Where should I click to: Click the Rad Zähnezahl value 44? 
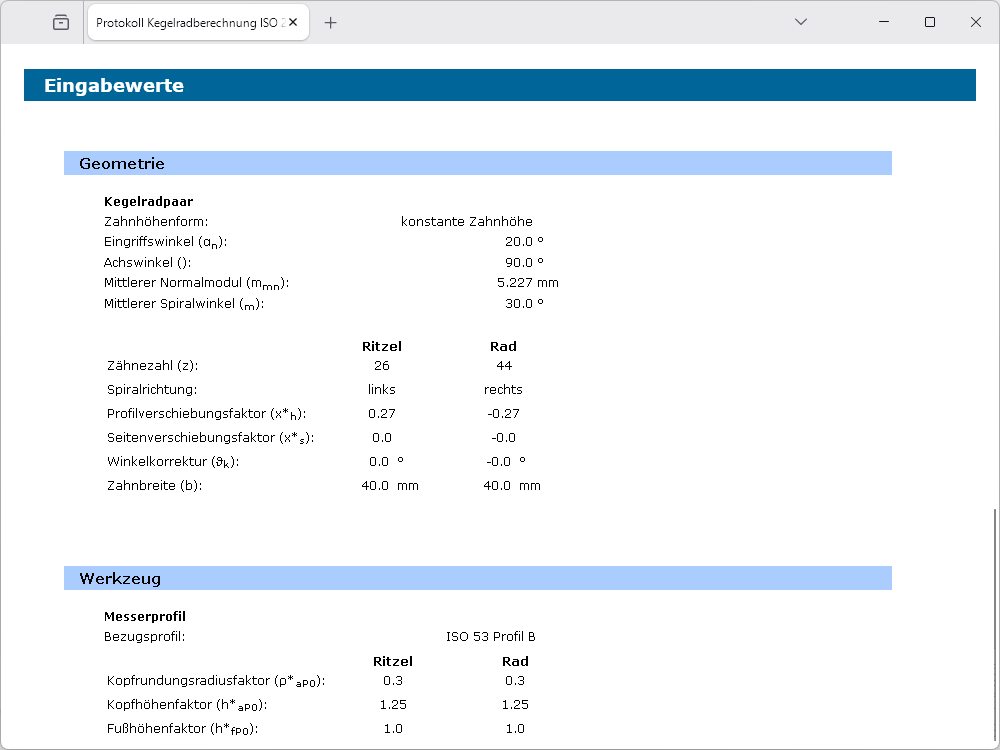click(x=504, y=366)
